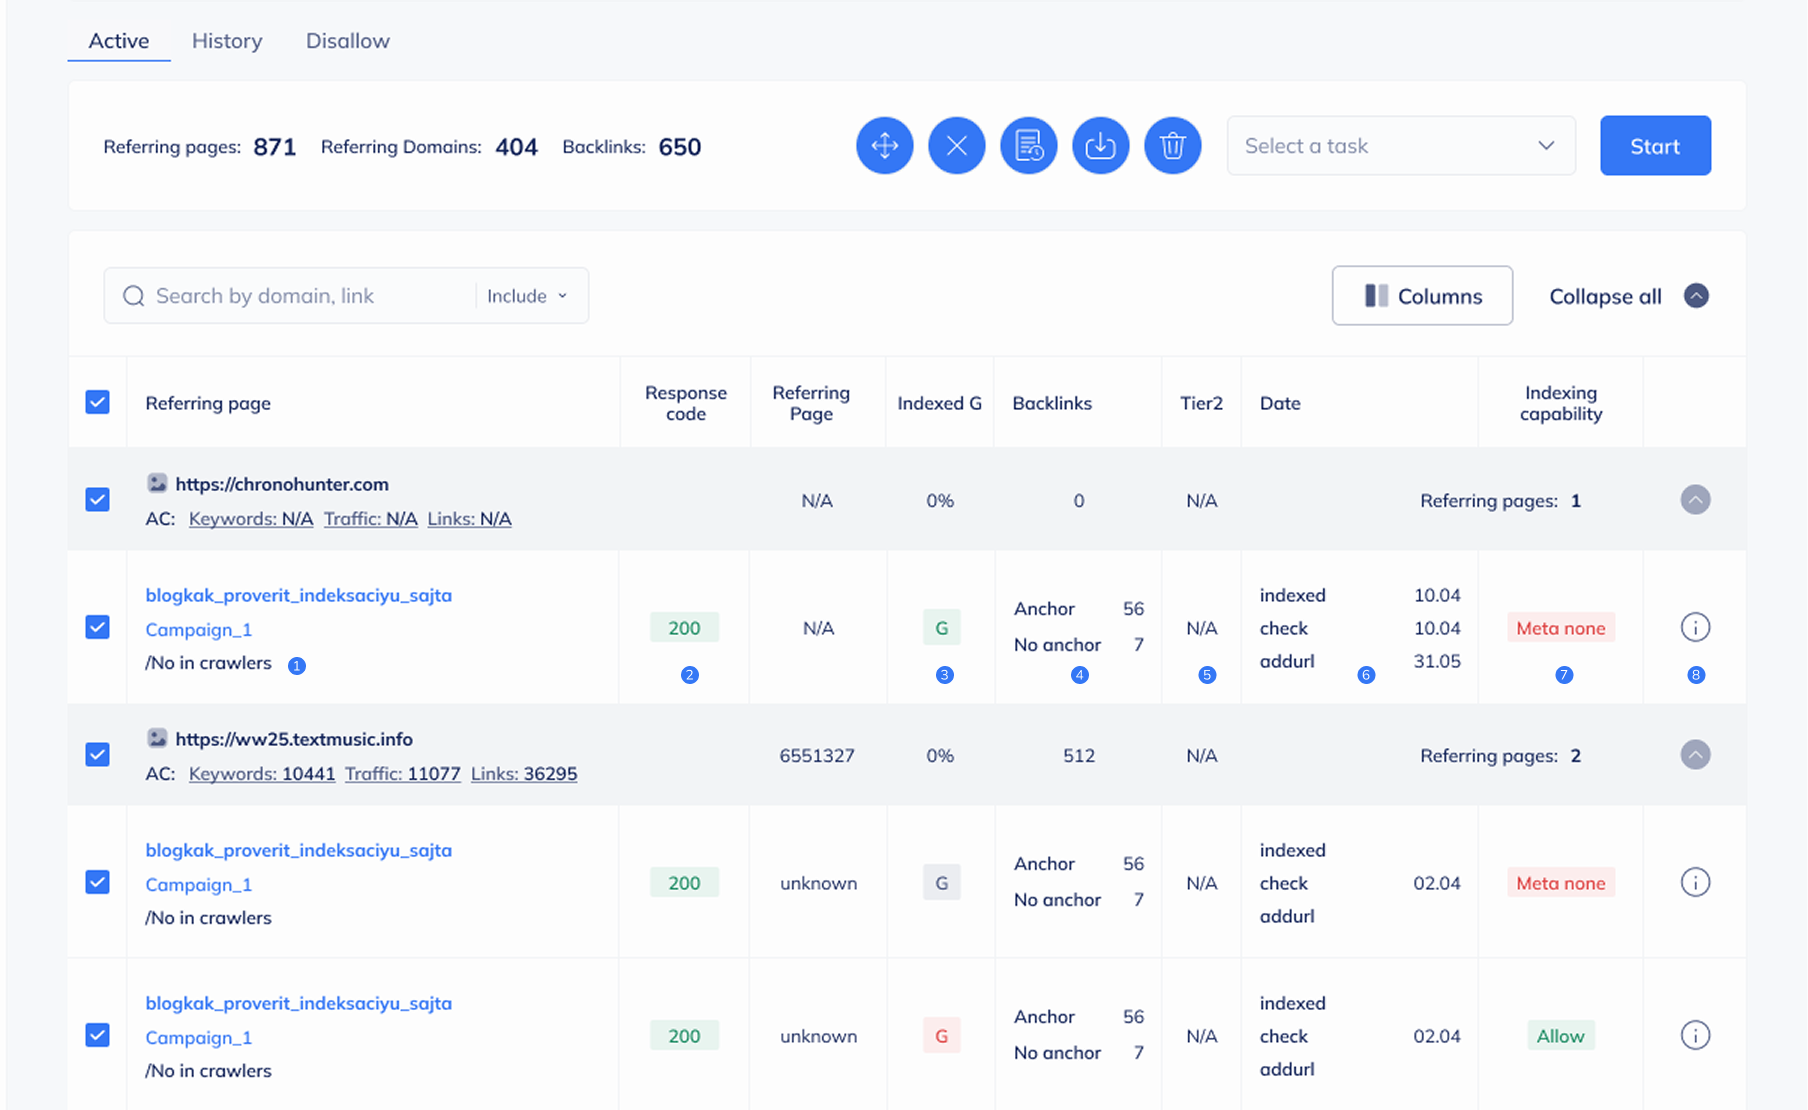Switch to the History tab
Screen dimensions: 1808x1110
coord(227,41)
